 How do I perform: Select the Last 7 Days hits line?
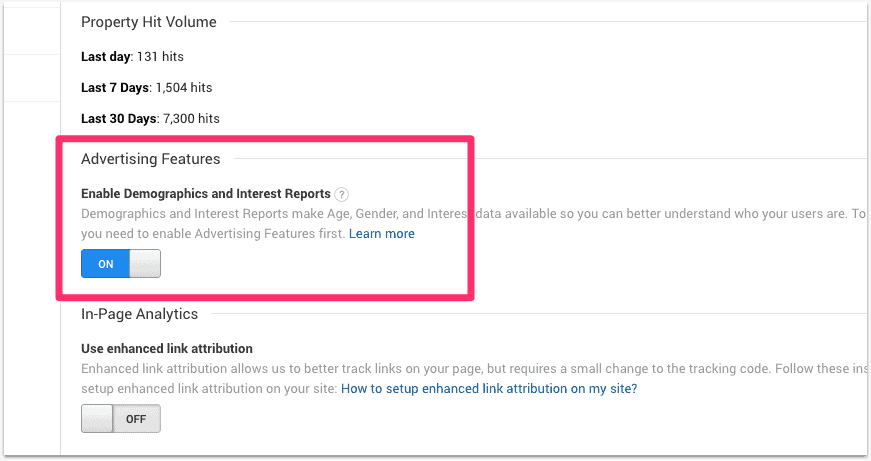pos(146,88)
